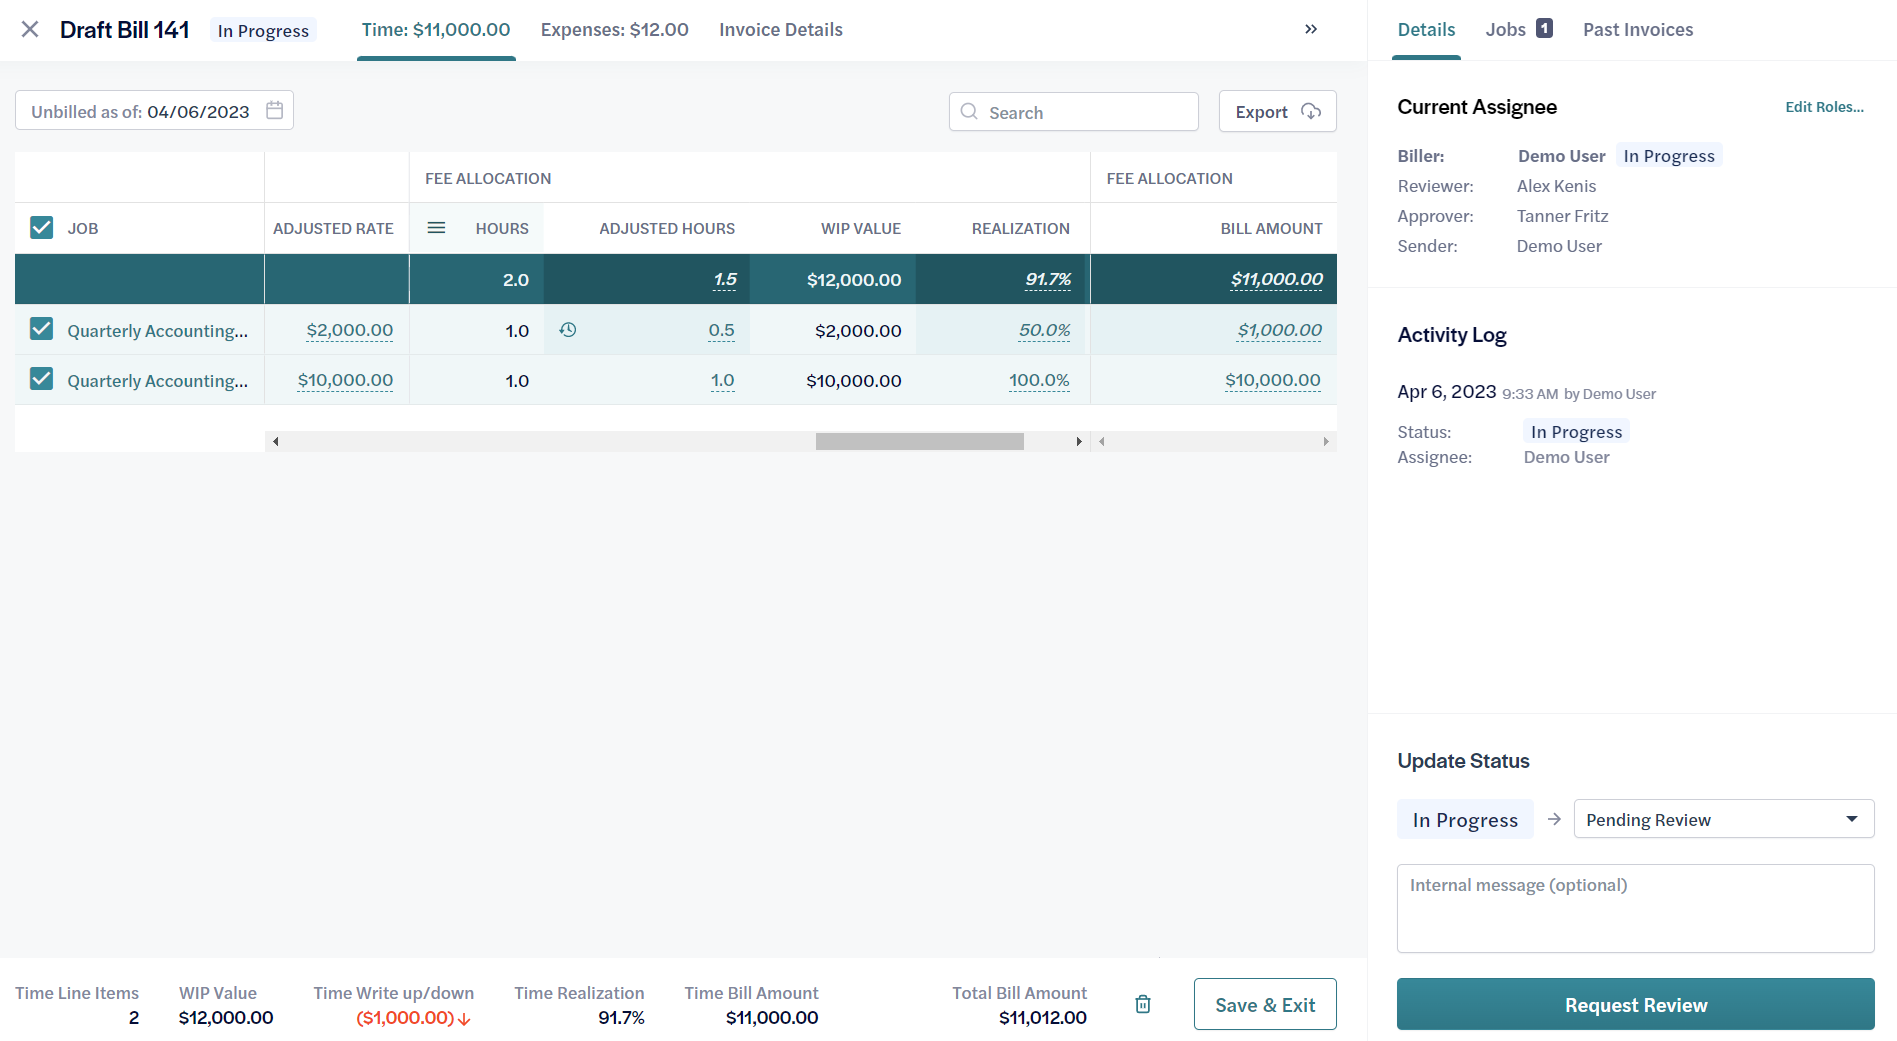Edit the $10,000.00 bill amount
Viewport: 1897px width, 1041px height.
pos(1273,380)
